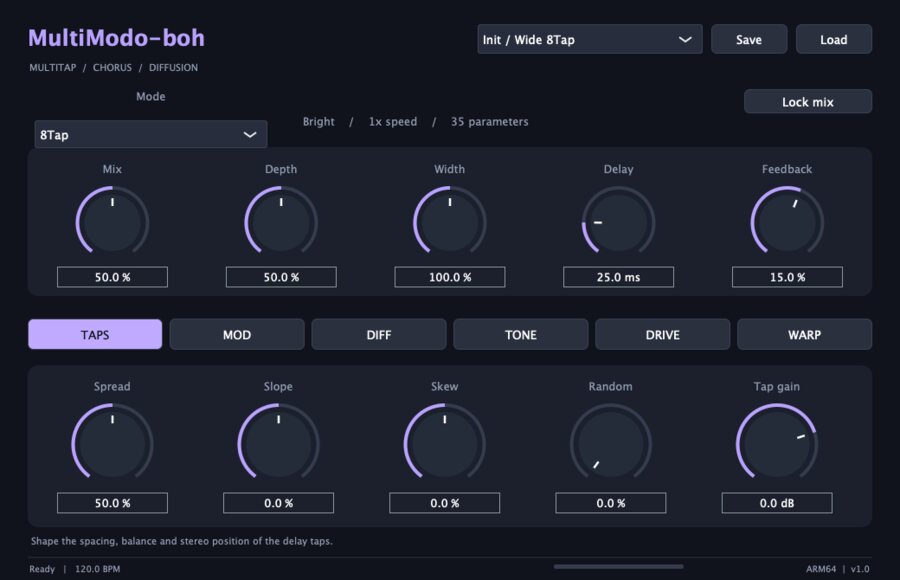This screenshot has width=900, height=580.
Task: Click the horizontal bar in the status strip
Action: 619,567
